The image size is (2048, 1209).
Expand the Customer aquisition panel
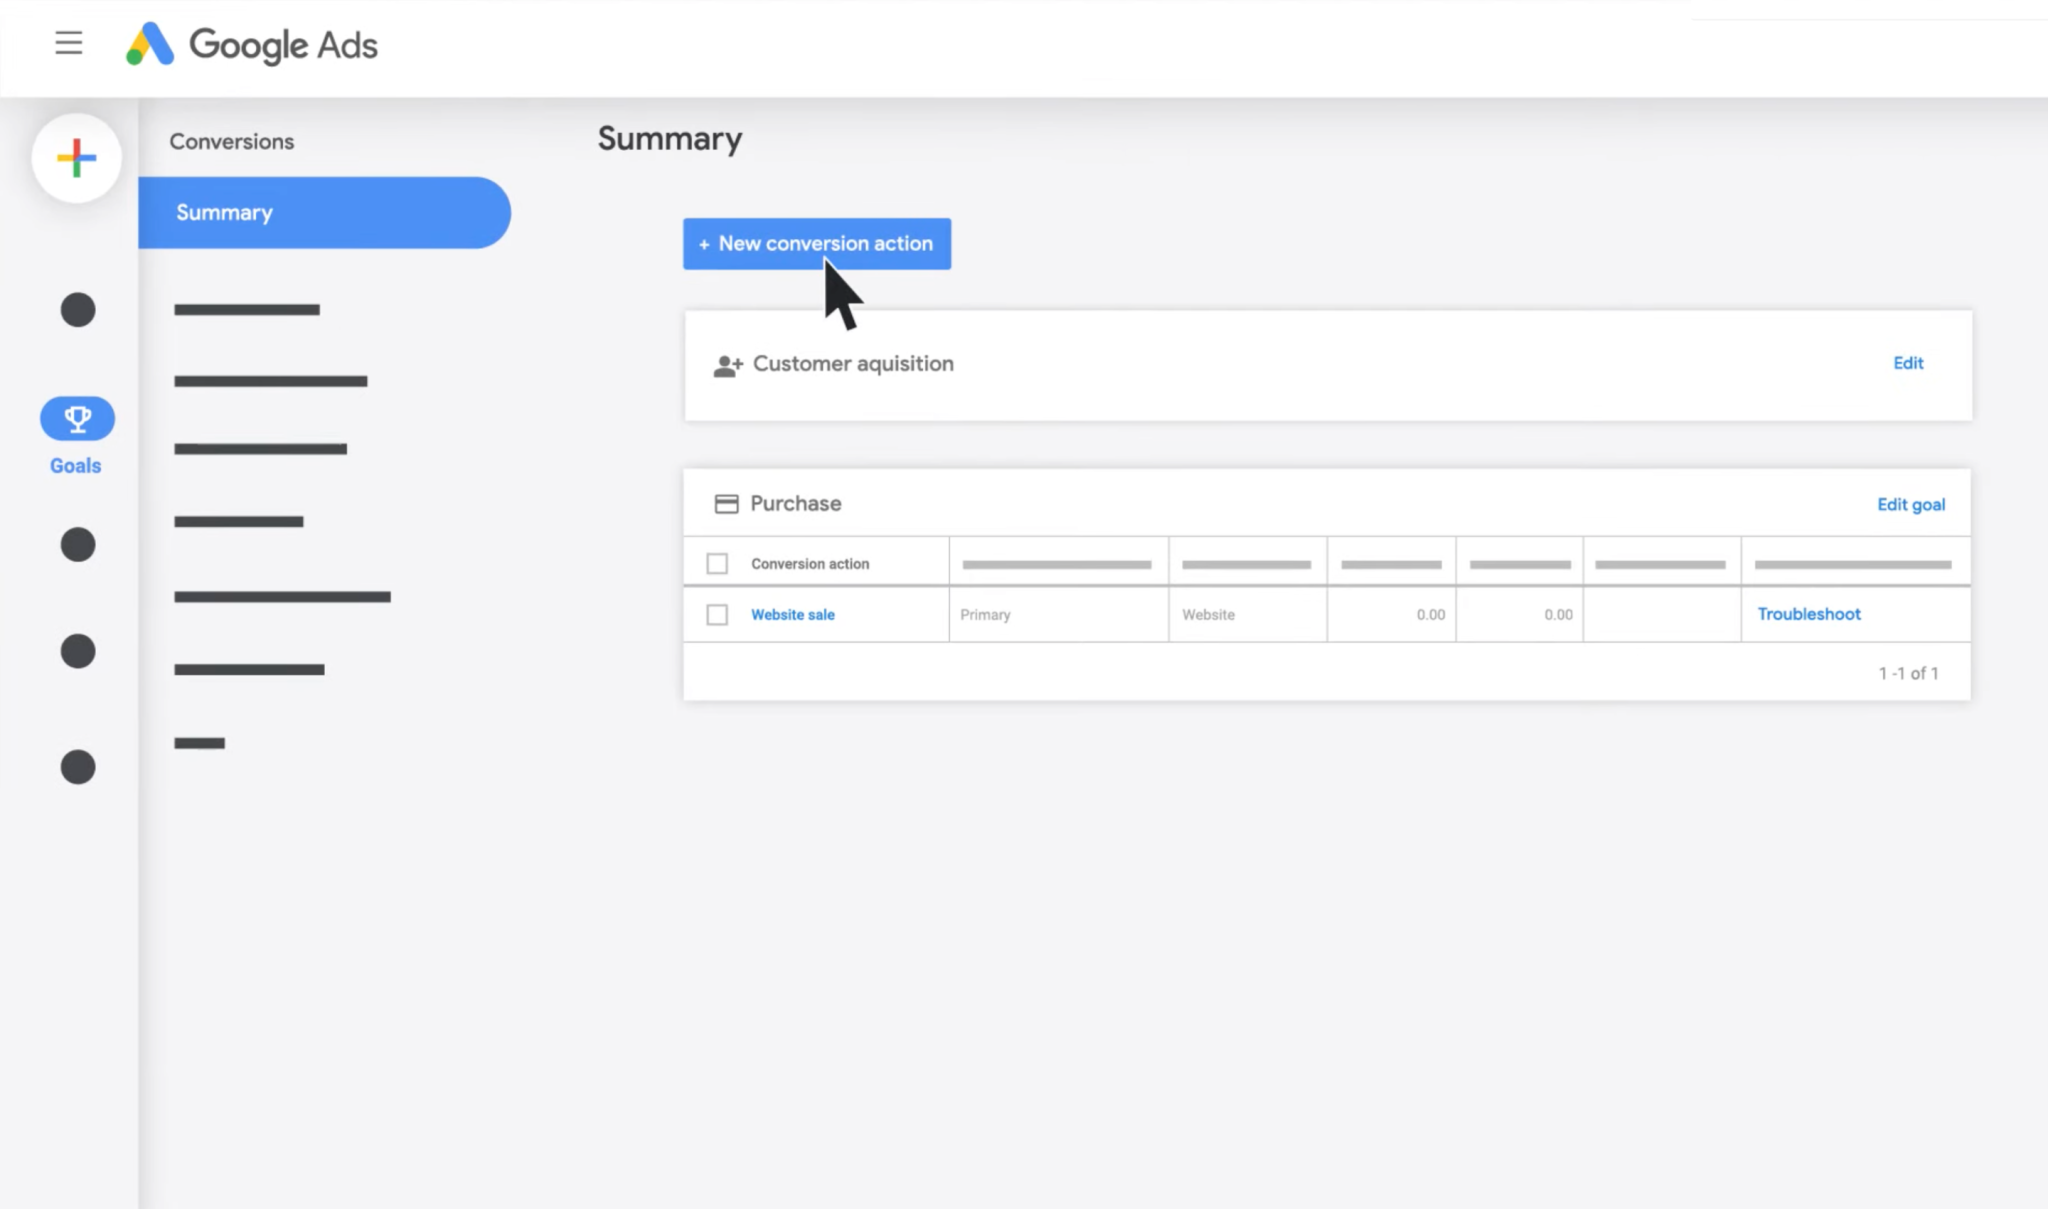coord(853,364)
